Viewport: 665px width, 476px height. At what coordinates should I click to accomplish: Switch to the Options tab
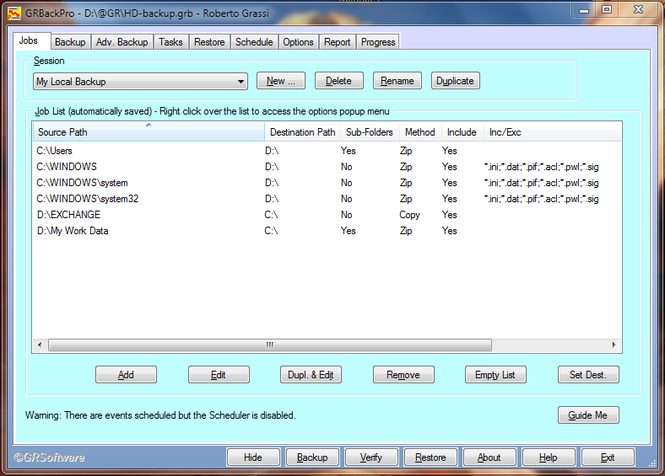(298, 42)
